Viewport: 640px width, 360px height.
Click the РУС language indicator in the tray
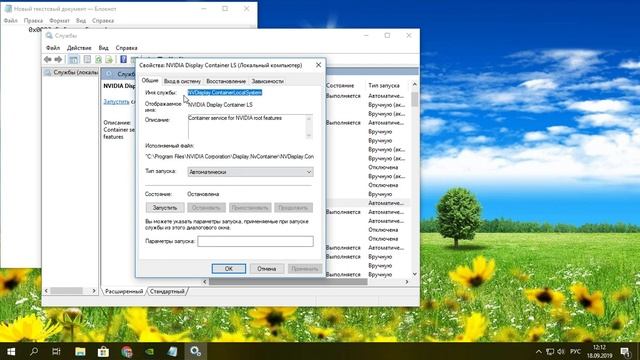click(576, 351)
